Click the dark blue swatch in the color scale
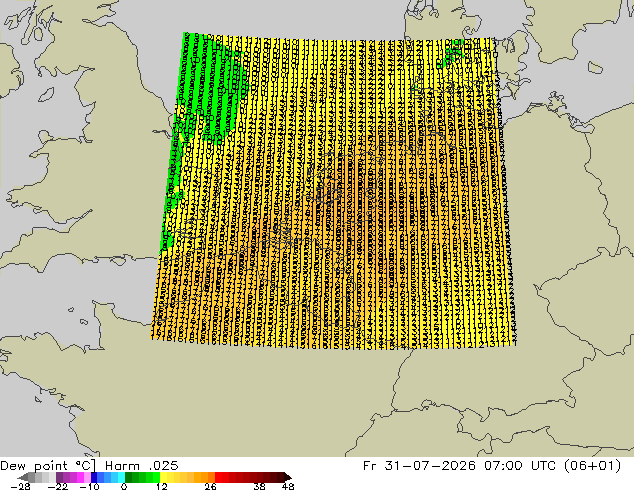Viewport: 634px width, 490px height. pos(94,477)
